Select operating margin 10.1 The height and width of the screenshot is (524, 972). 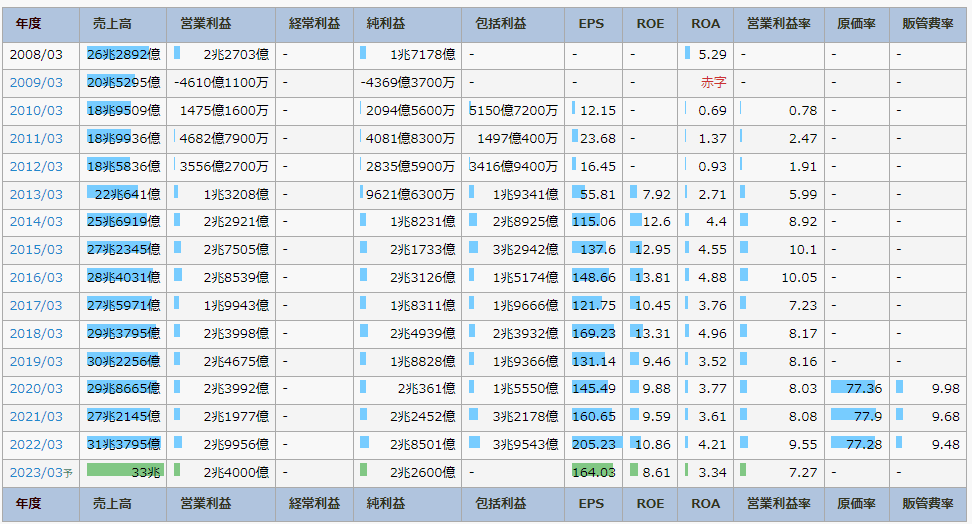(803, 249)
